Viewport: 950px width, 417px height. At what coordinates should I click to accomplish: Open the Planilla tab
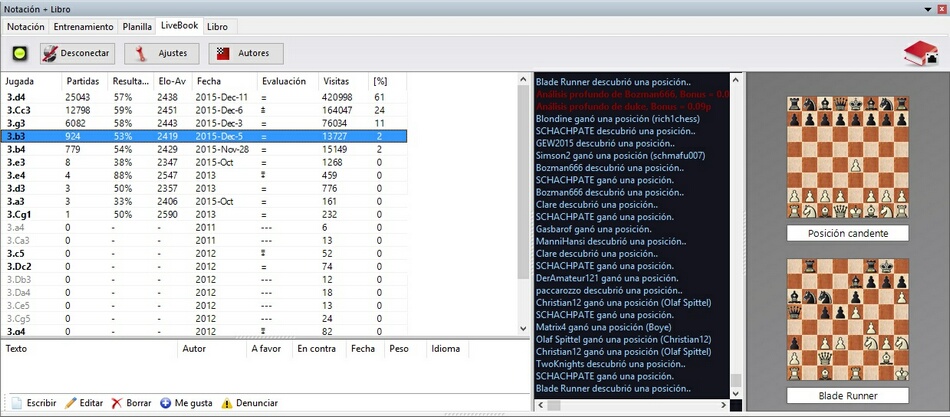[x=137, y=27]
